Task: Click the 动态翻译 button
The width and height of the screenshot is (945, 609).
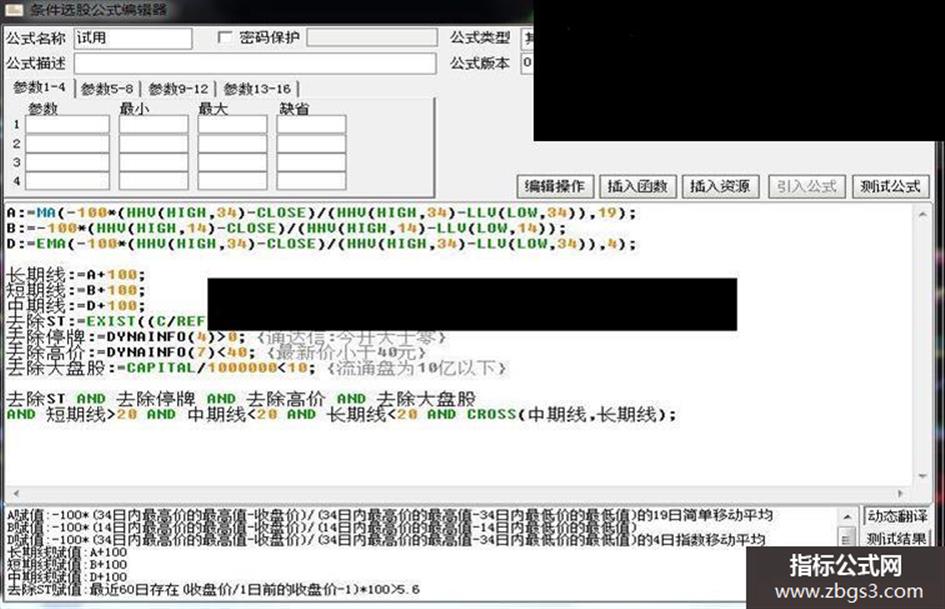Action: click(x=897, y=517)
